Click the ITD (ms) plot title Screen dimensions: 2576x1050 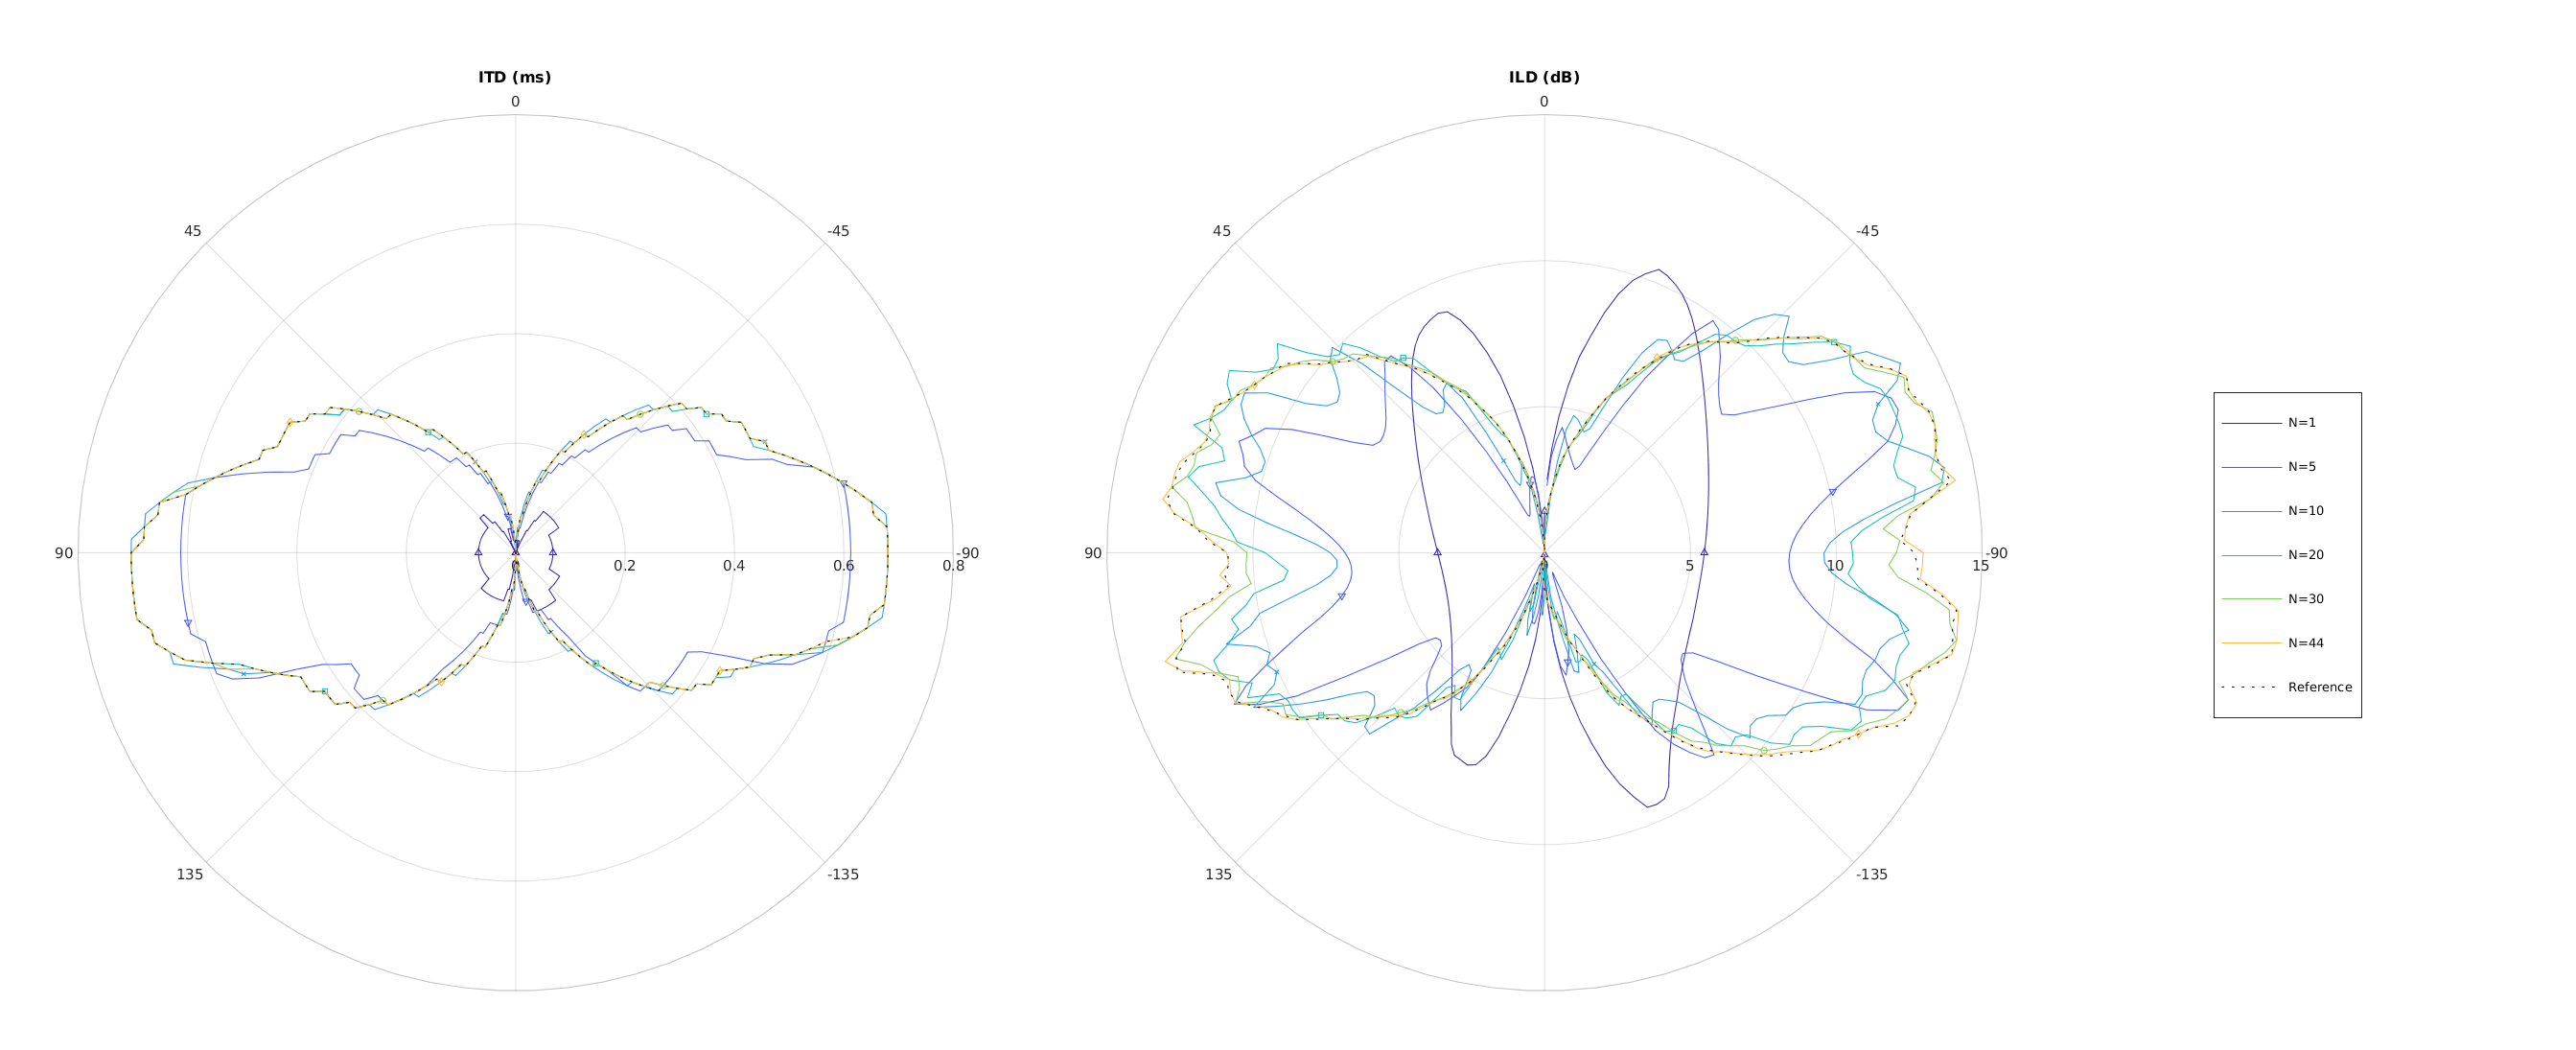point(514,77)
